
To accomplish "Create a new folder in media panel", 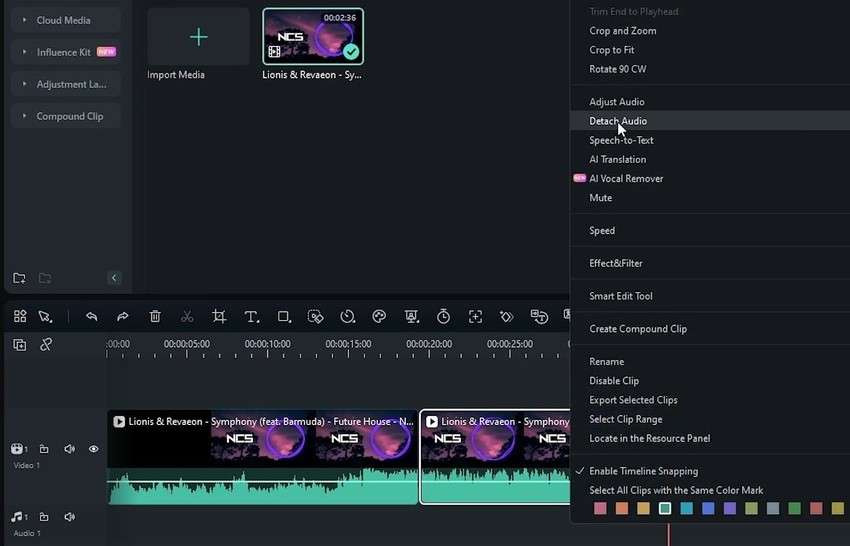I will (19, 278).
